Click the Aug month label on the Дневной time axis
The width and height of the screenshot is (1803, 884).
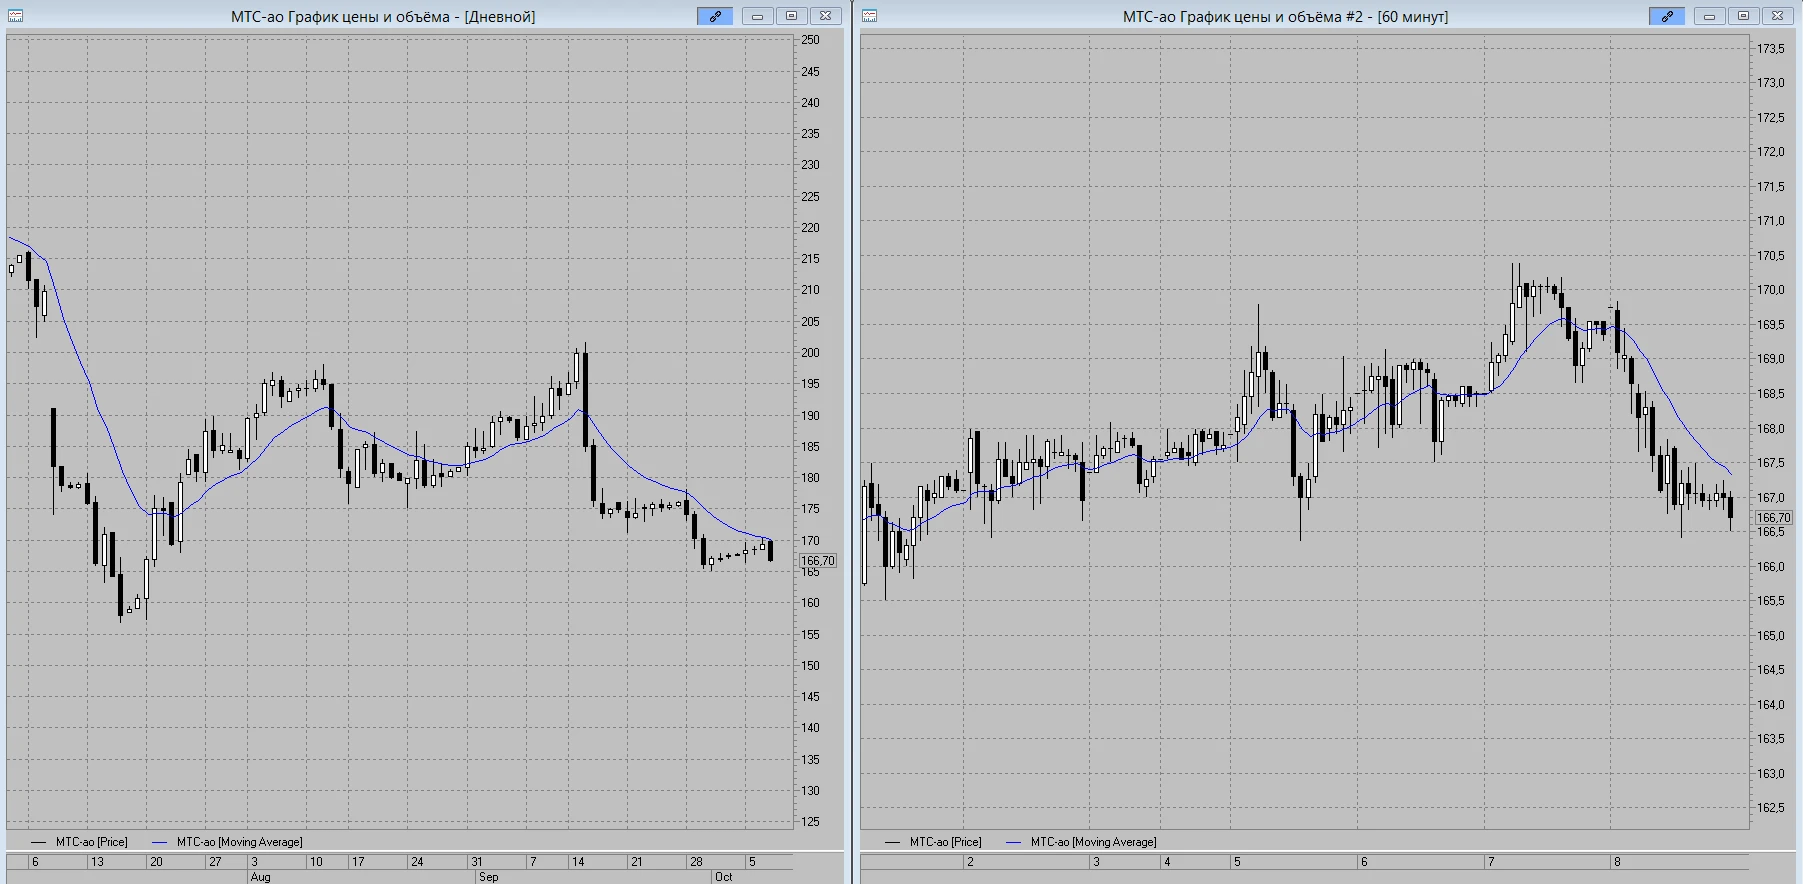pos(260,877)
